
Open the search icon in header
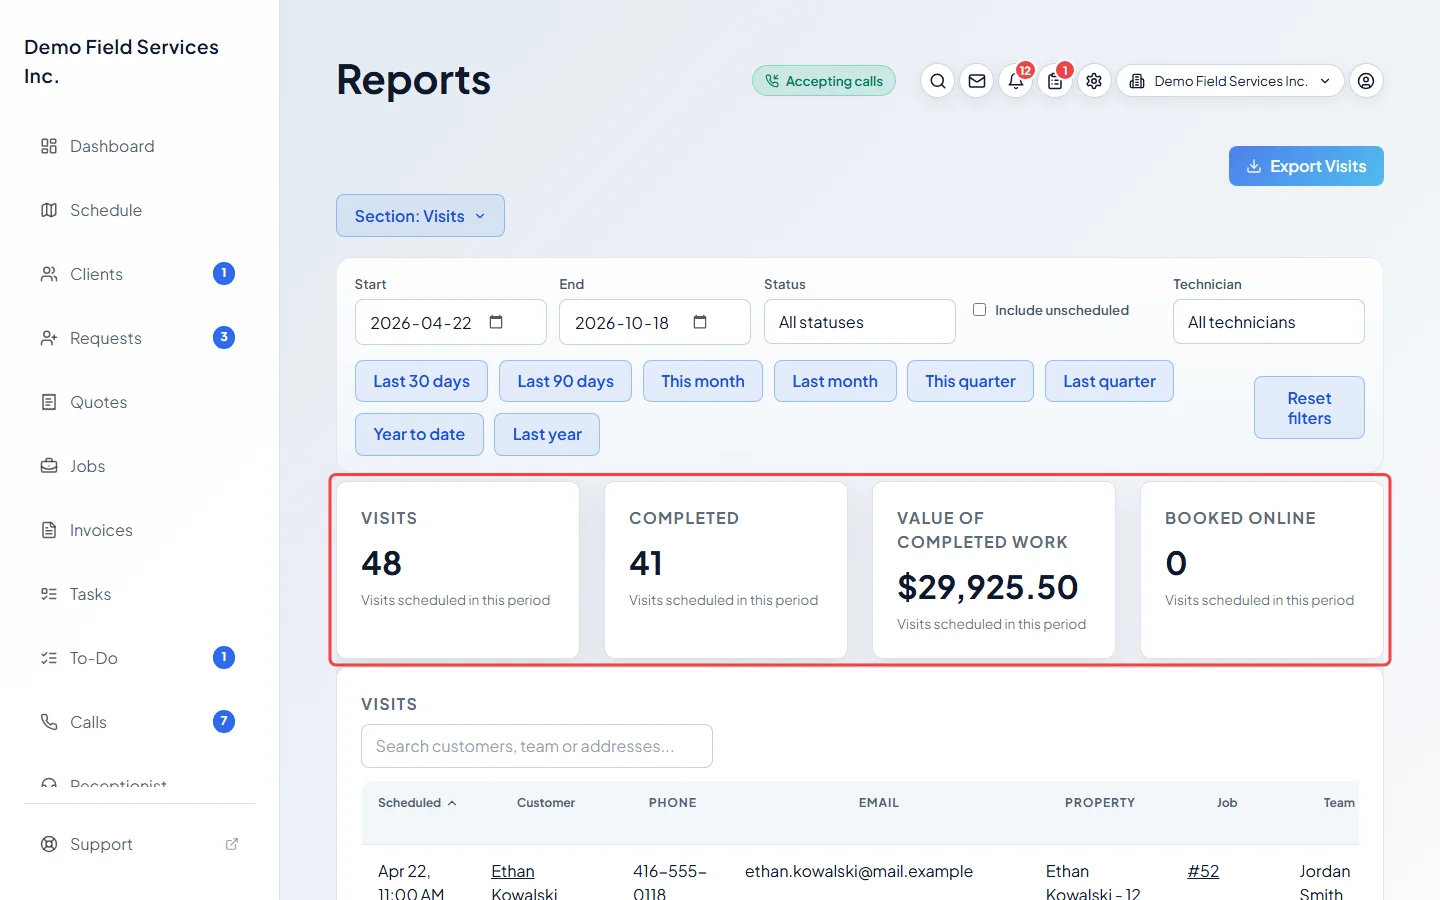pyautogui.click(x=937, y=81)
